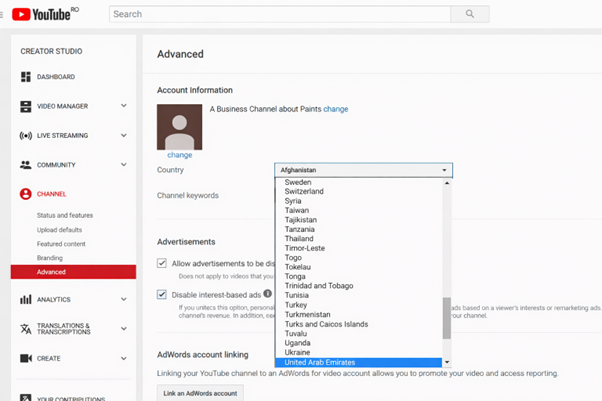Viewport: 602px width, 401px height.
Task: Select Tanzania in country list
Action: pos(359,229)
